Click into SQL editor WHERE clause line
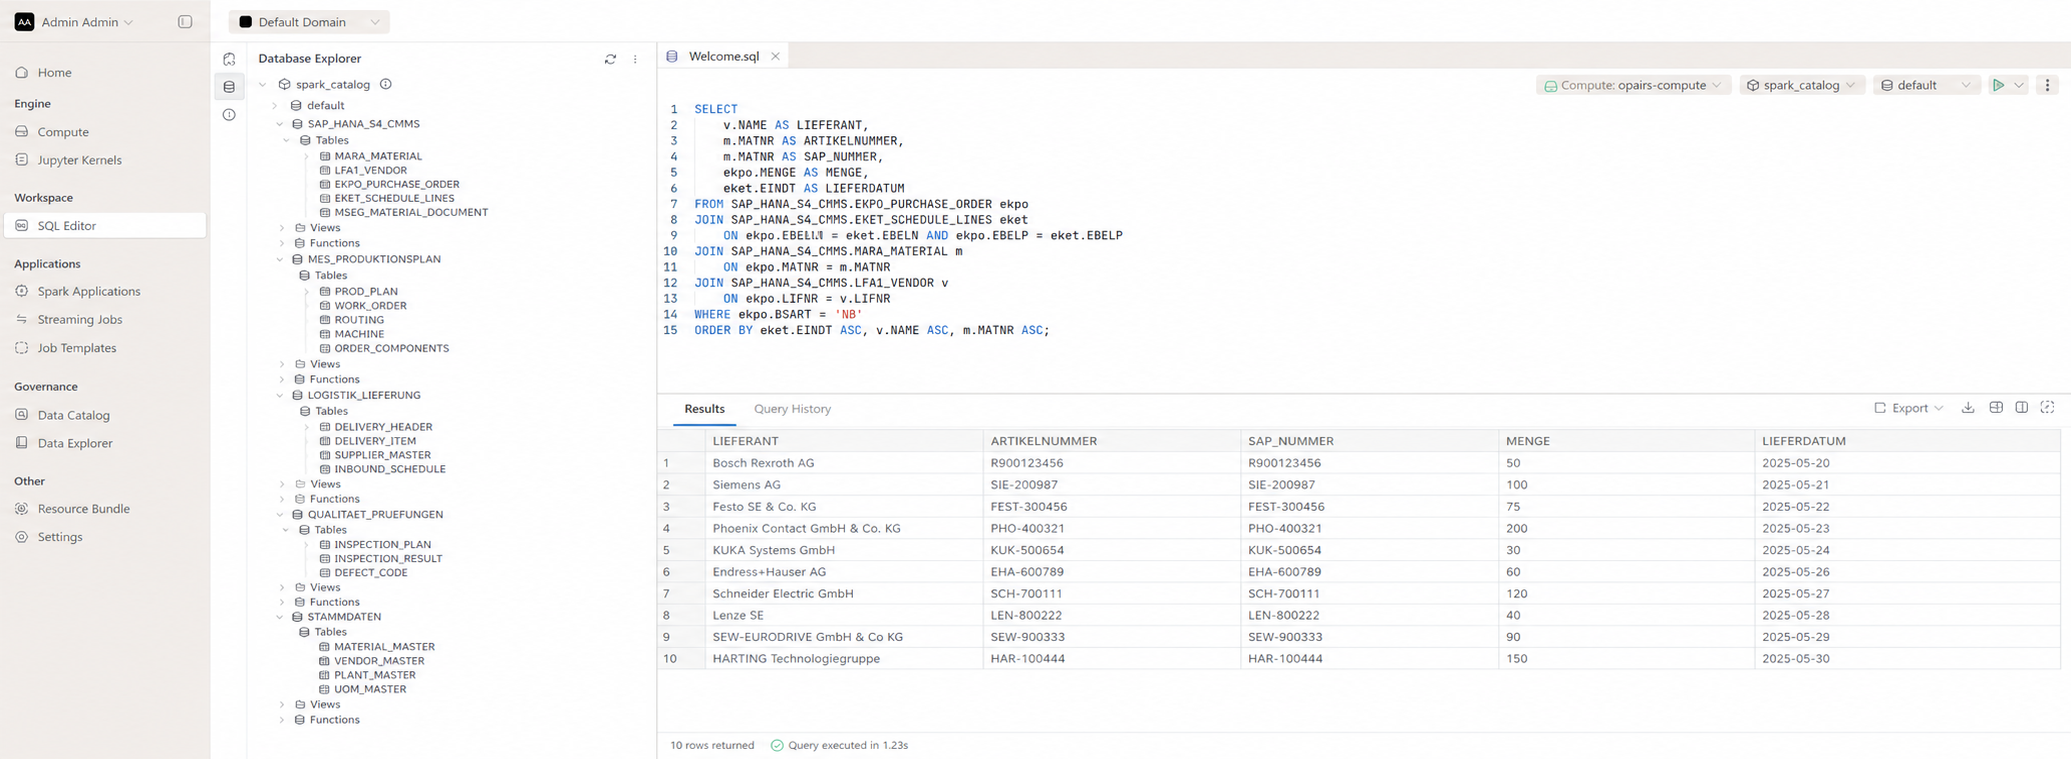Screen dimensions: 2071x759 pyautogui.click(x=778, y=314)
